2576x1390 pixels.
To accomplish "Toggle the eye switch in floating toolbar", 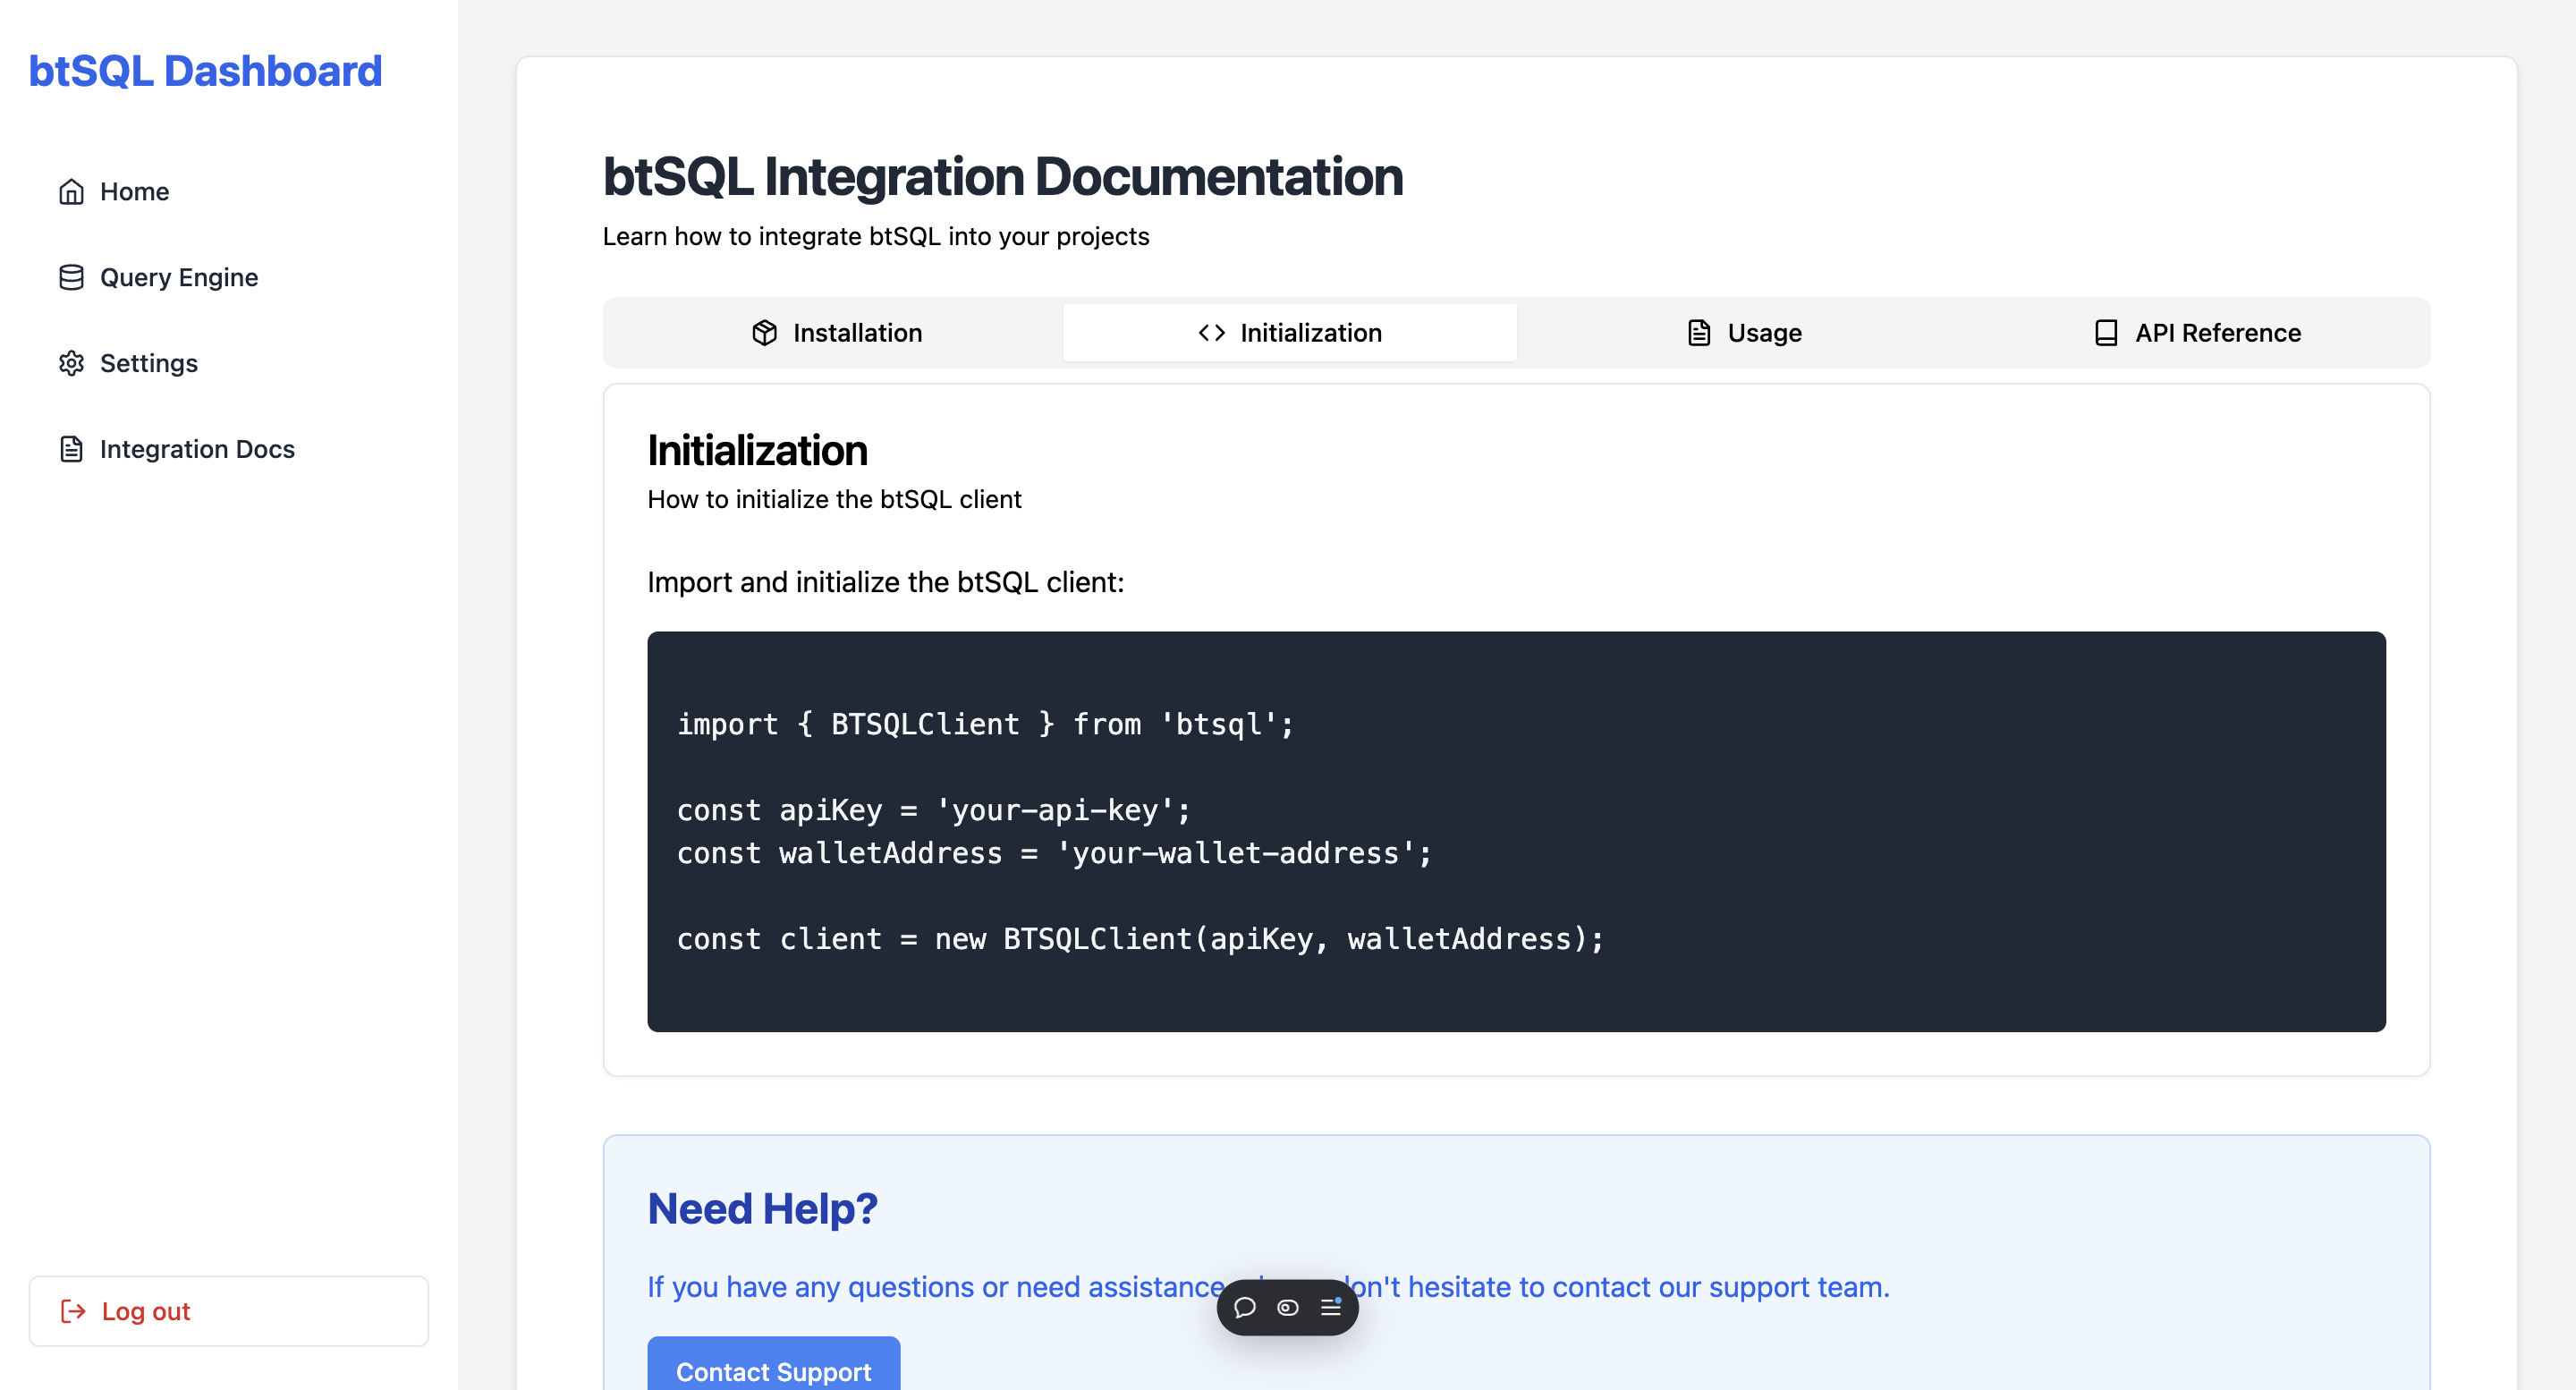I will point(1287,1307).
